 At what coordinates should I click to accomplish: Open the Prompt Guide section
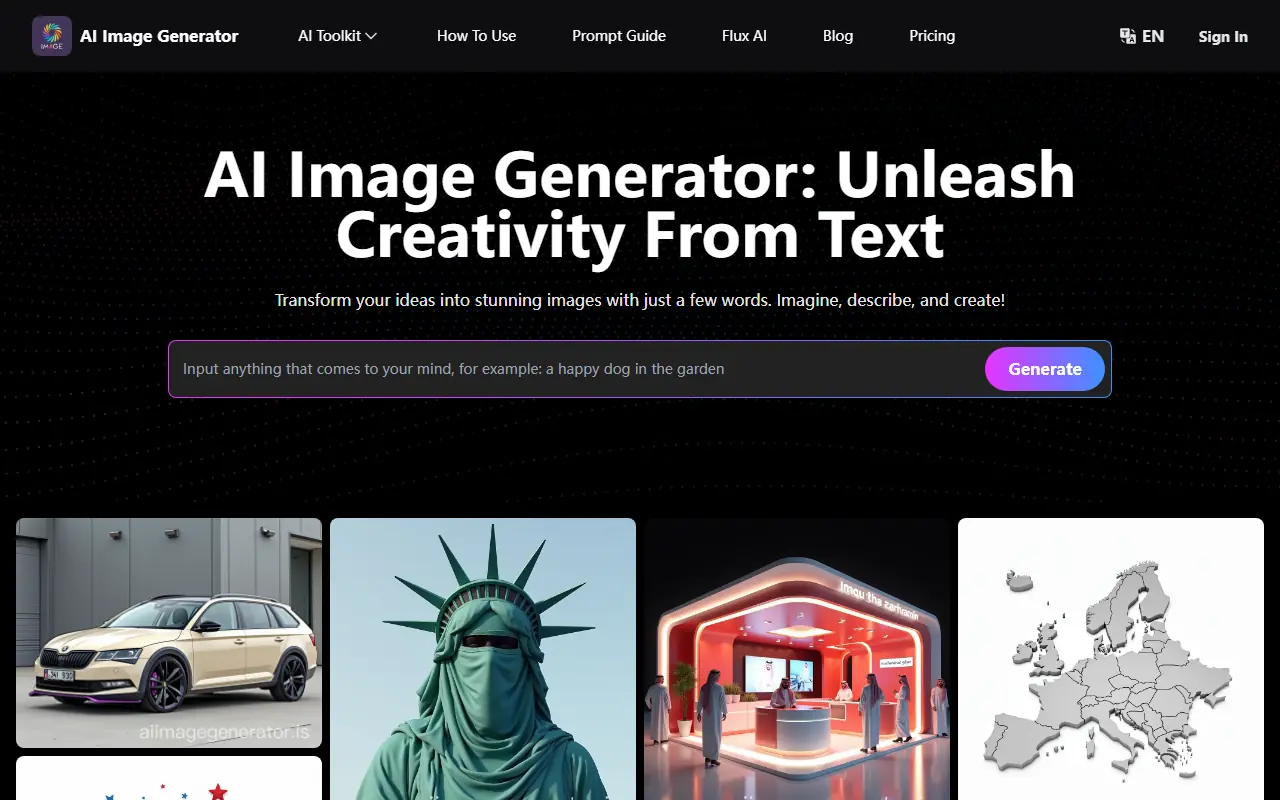click(x=618, y=35)
